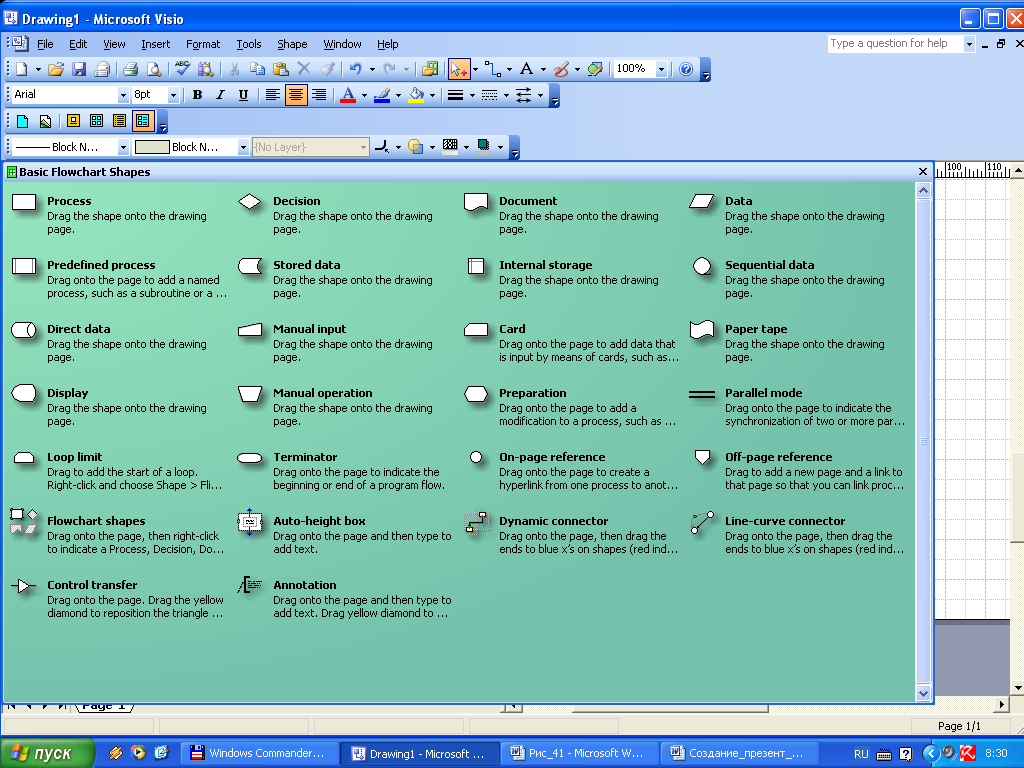Viewport: 1024px width, 768px height.
Task: Toggle Names Only stencil view
Action: tap(120, 121)
